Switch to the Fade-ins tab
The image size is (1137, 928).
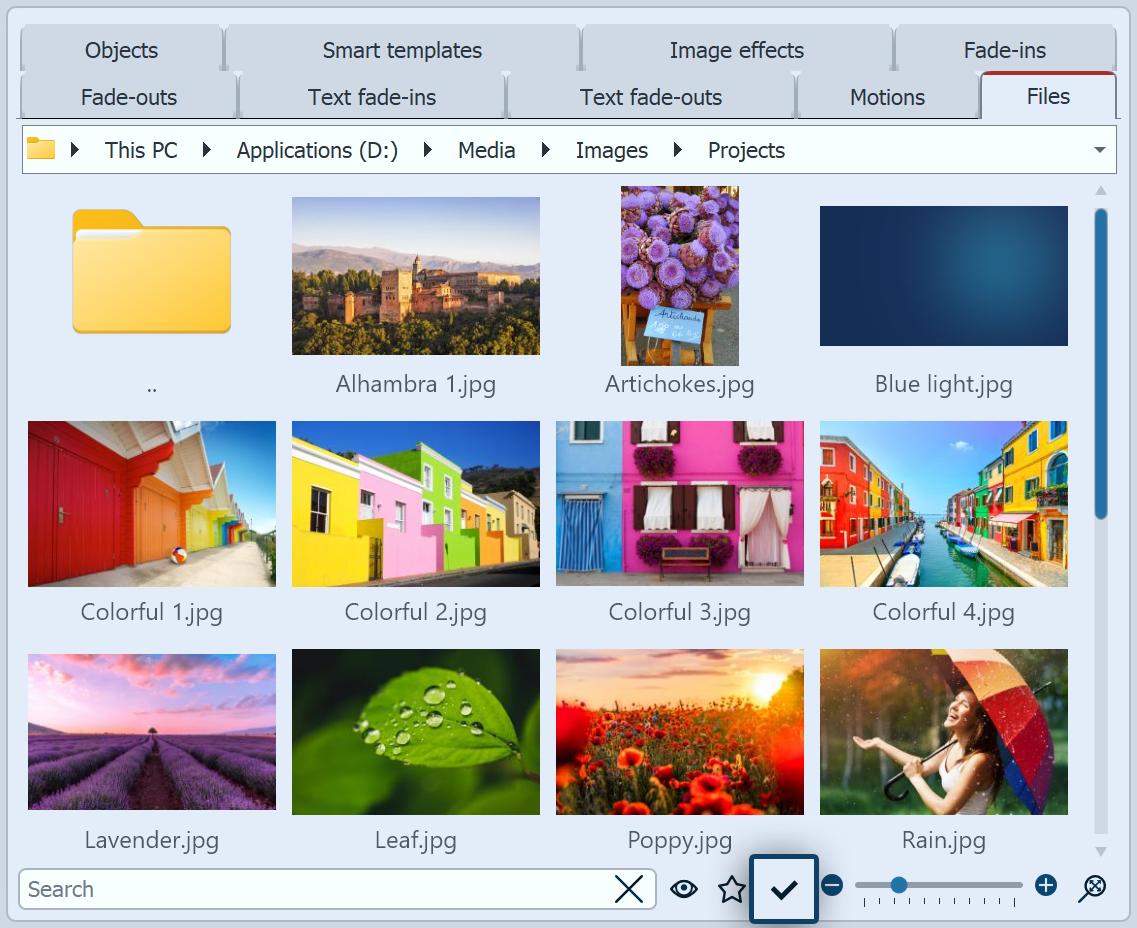(x=1005, y=49)
